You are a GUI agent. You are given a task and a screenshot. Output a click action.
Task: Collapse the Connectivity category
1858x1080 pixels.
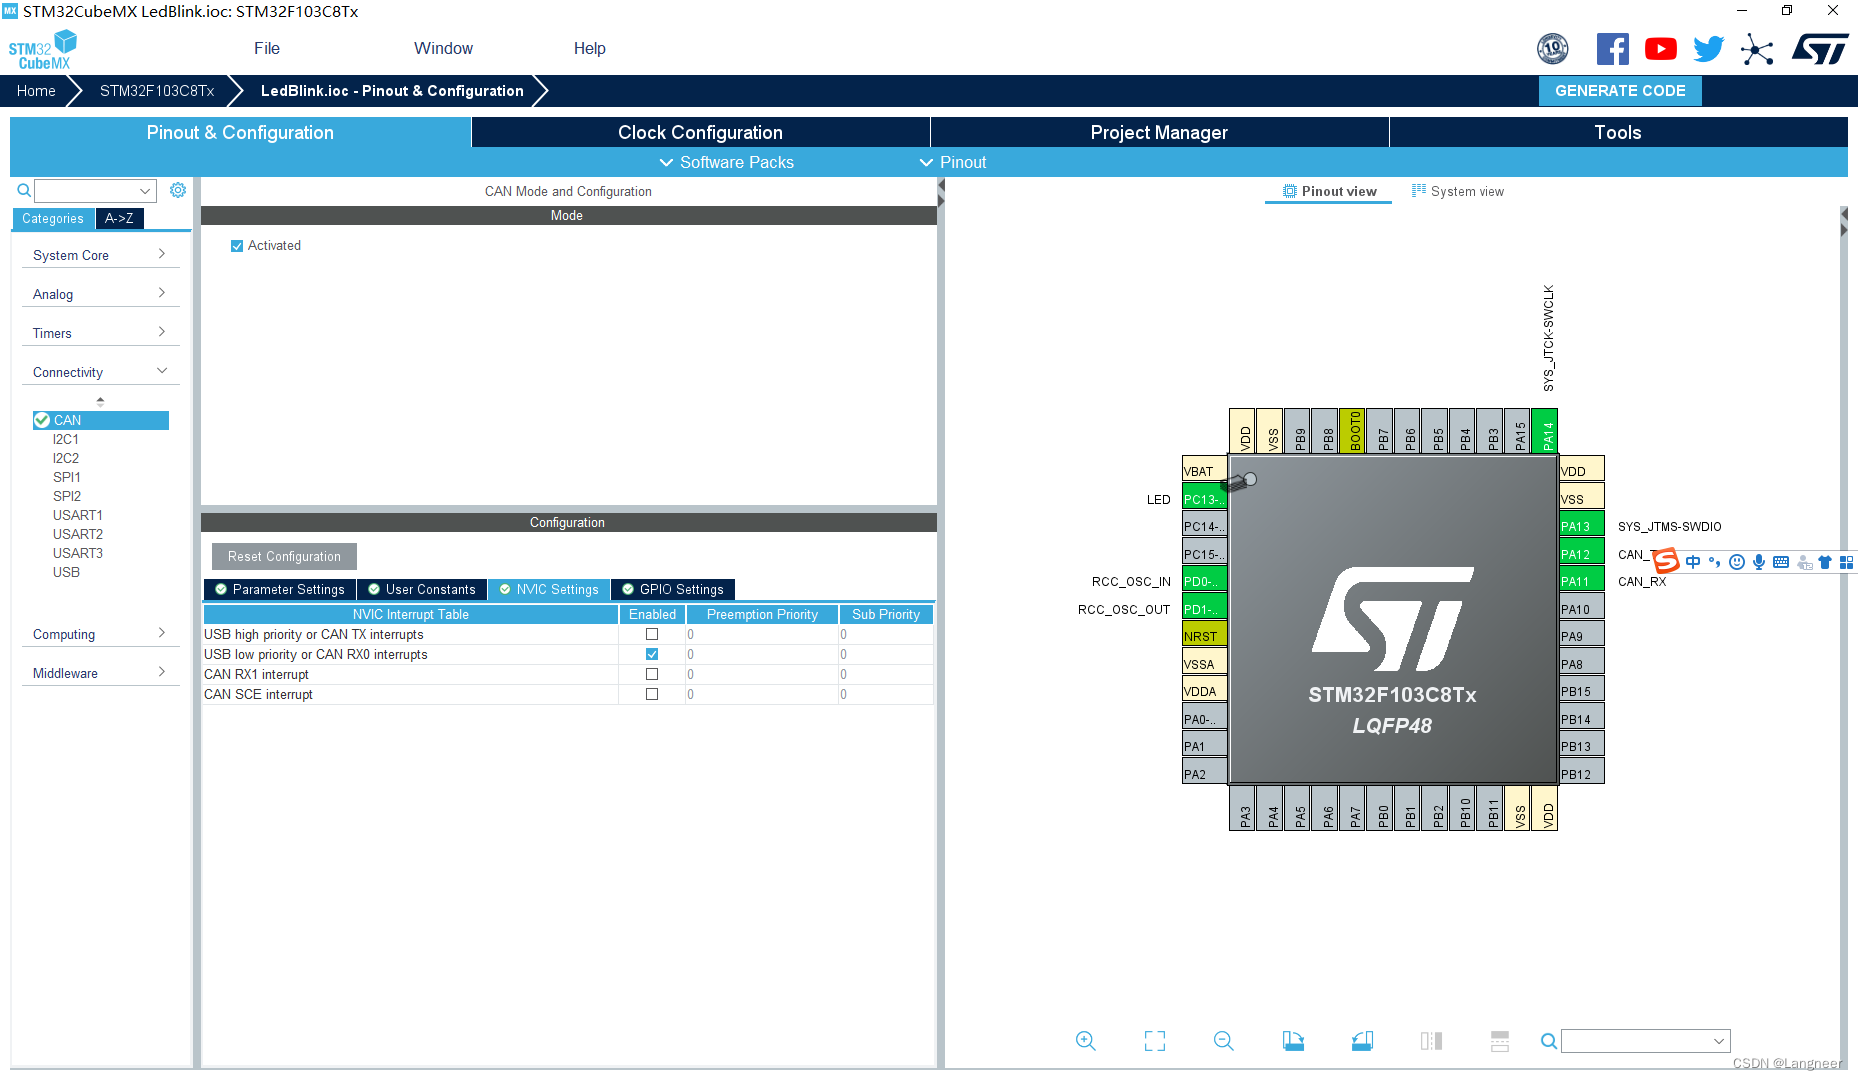coord(100,372)
